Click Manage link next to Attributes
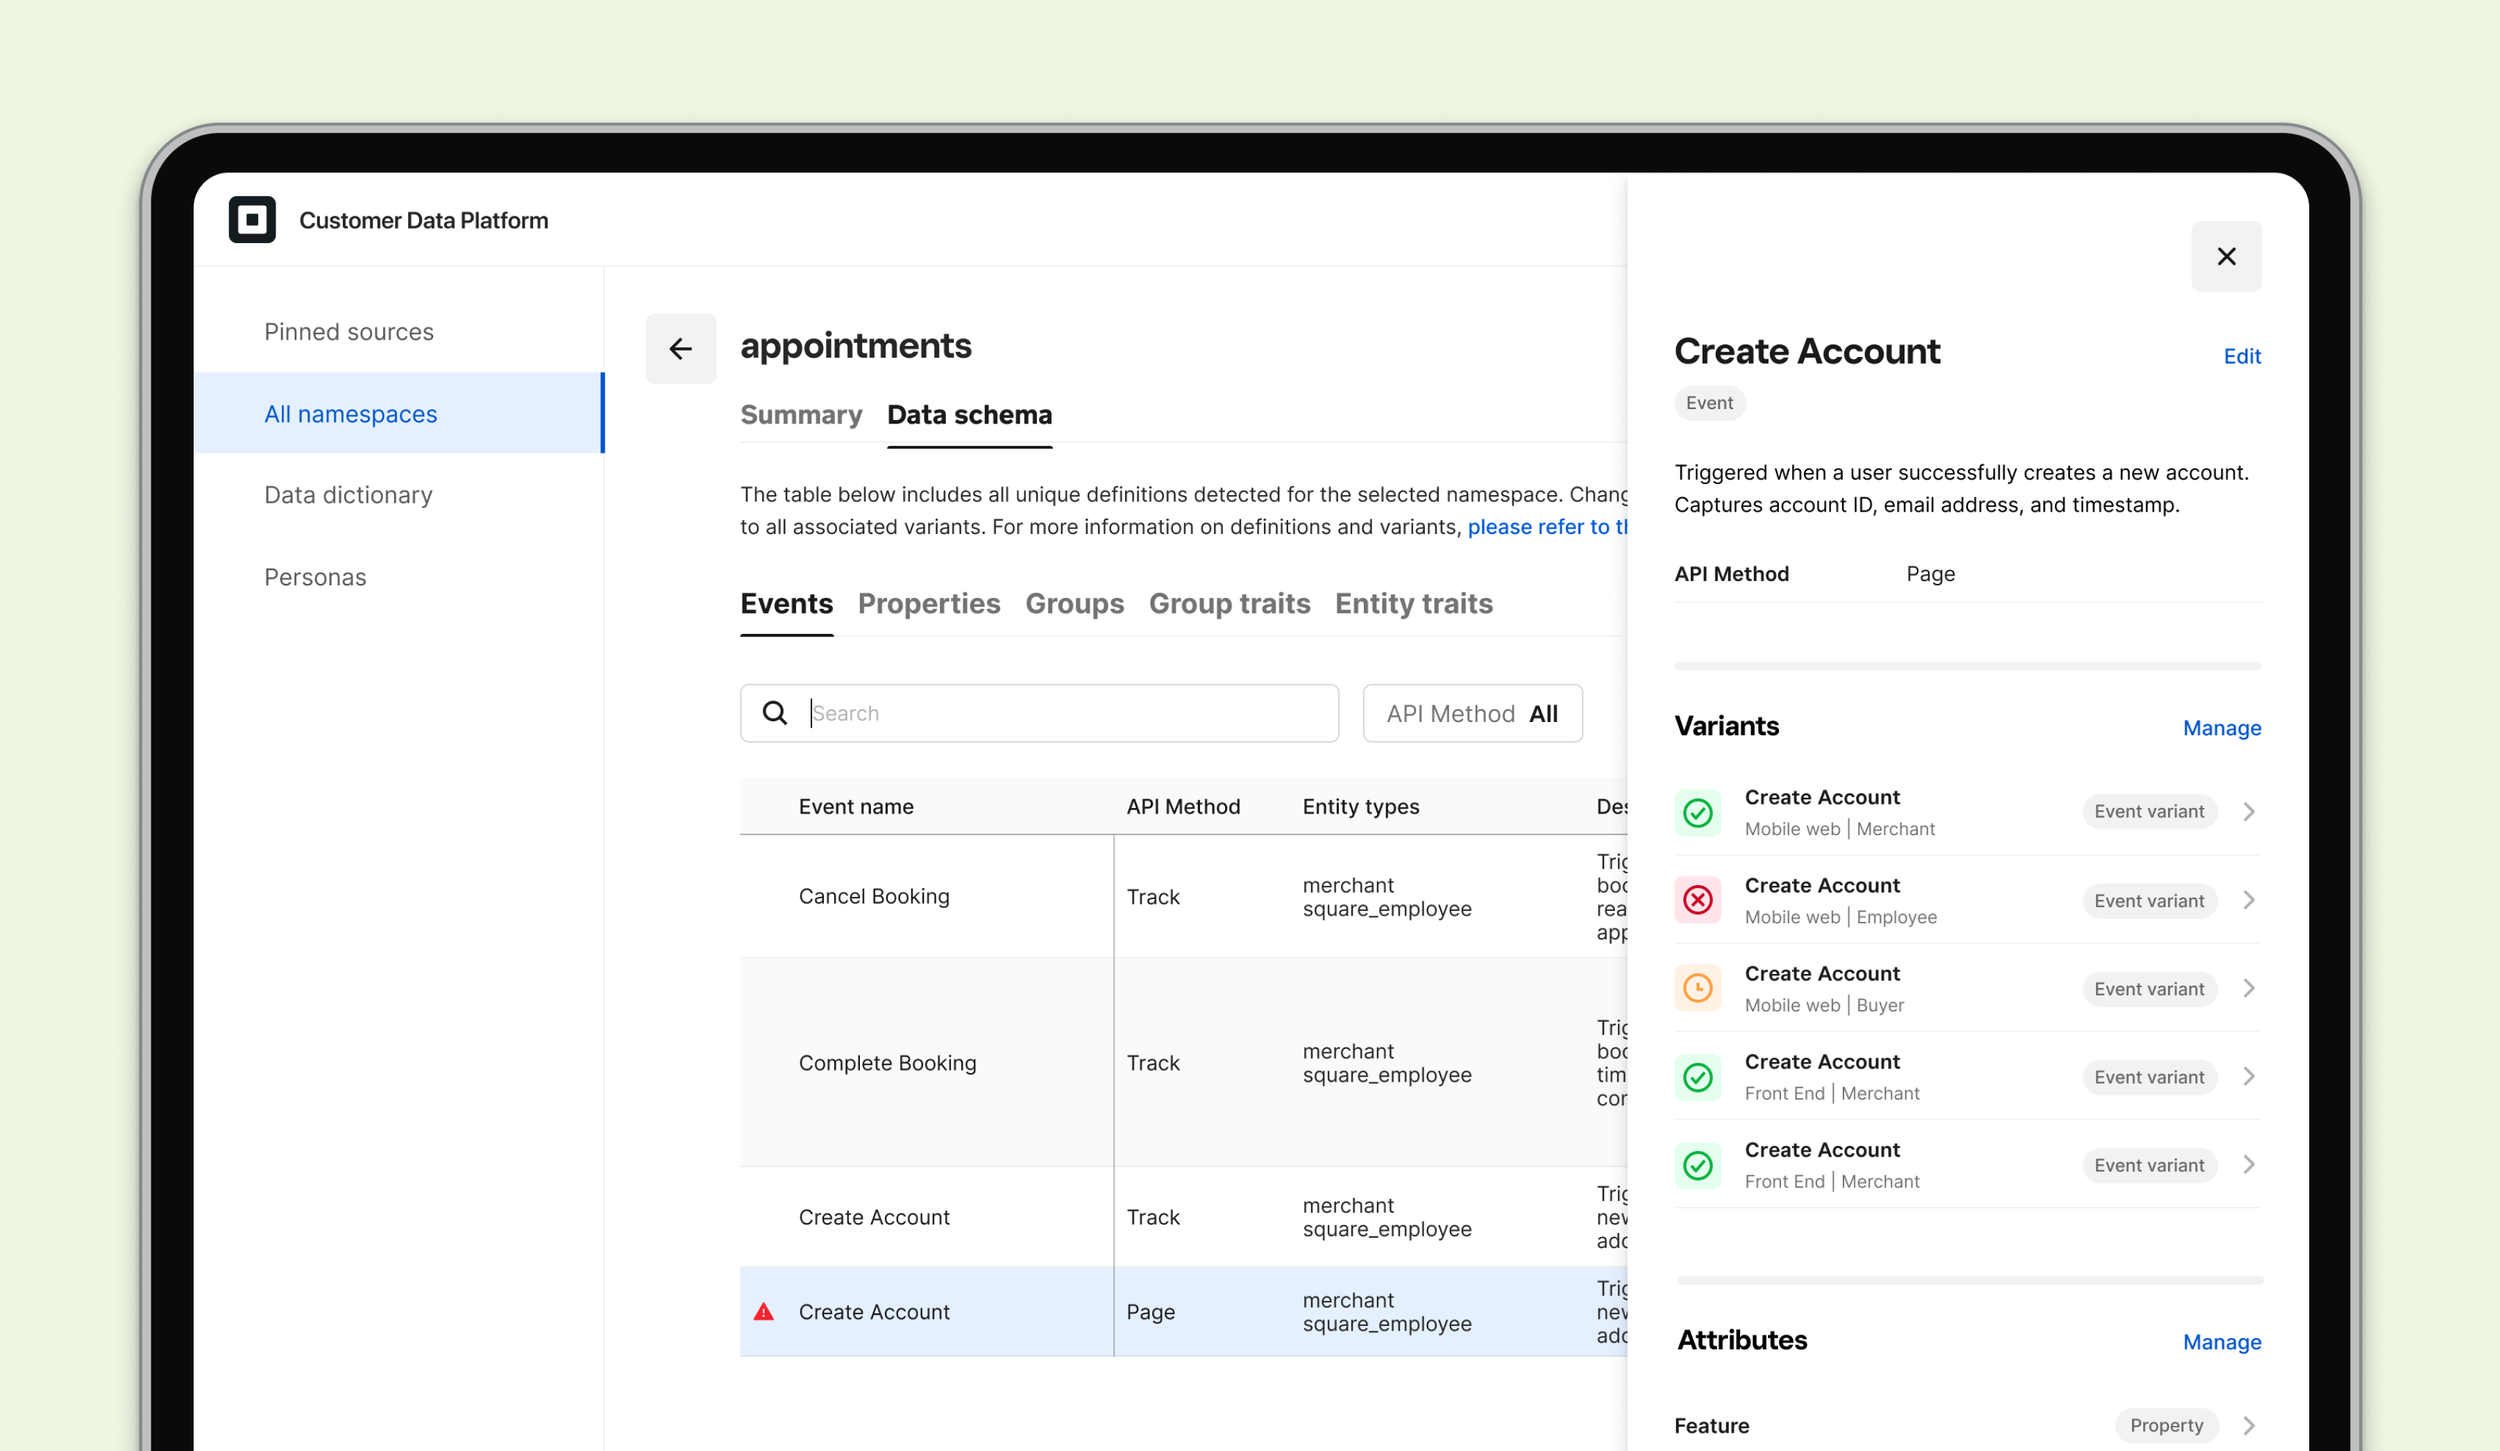This screenshot has width=2500, height=1451. [x=2221, y=1342]
